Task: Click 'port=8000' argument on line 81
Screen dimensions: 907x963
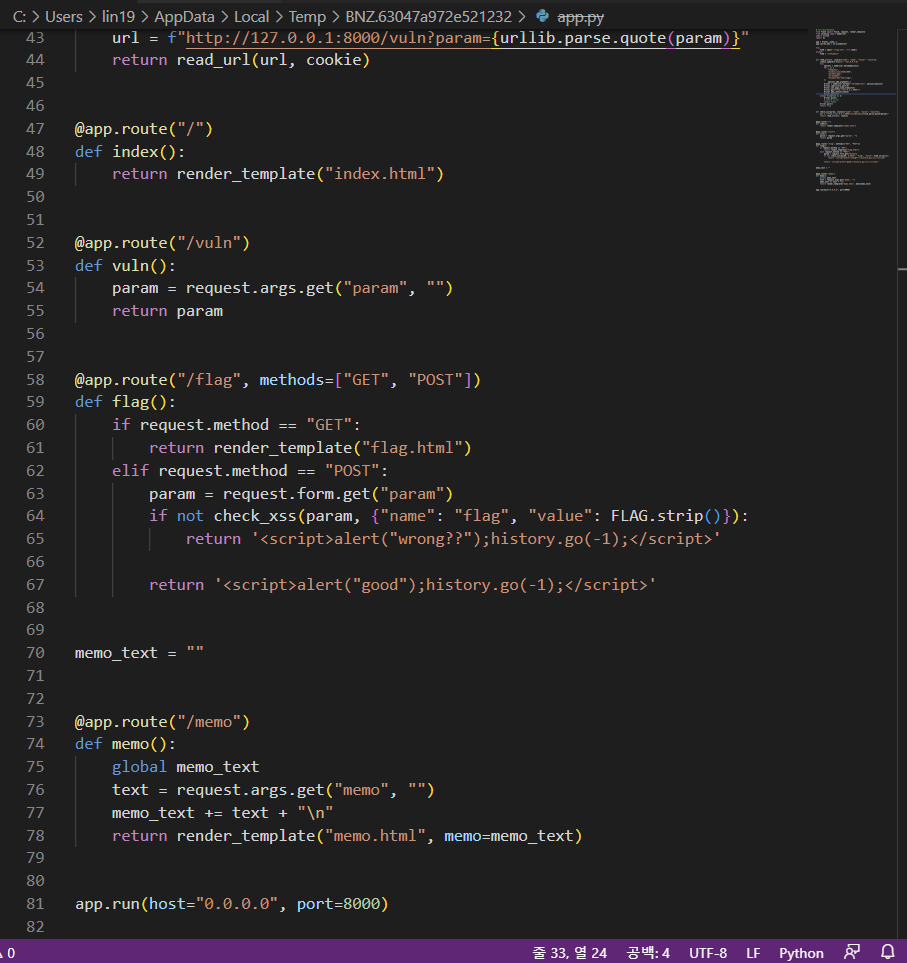Action: [x=338, y=903]
